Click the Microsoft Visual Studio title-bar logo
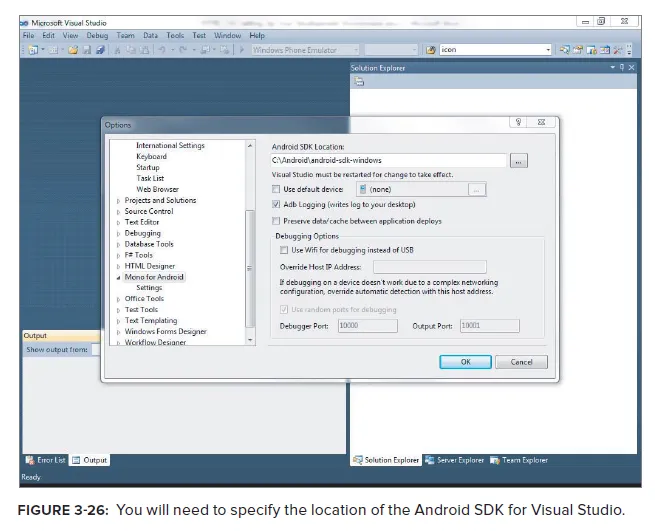This screenshot has height=531, width=655. tap(24, 23)
